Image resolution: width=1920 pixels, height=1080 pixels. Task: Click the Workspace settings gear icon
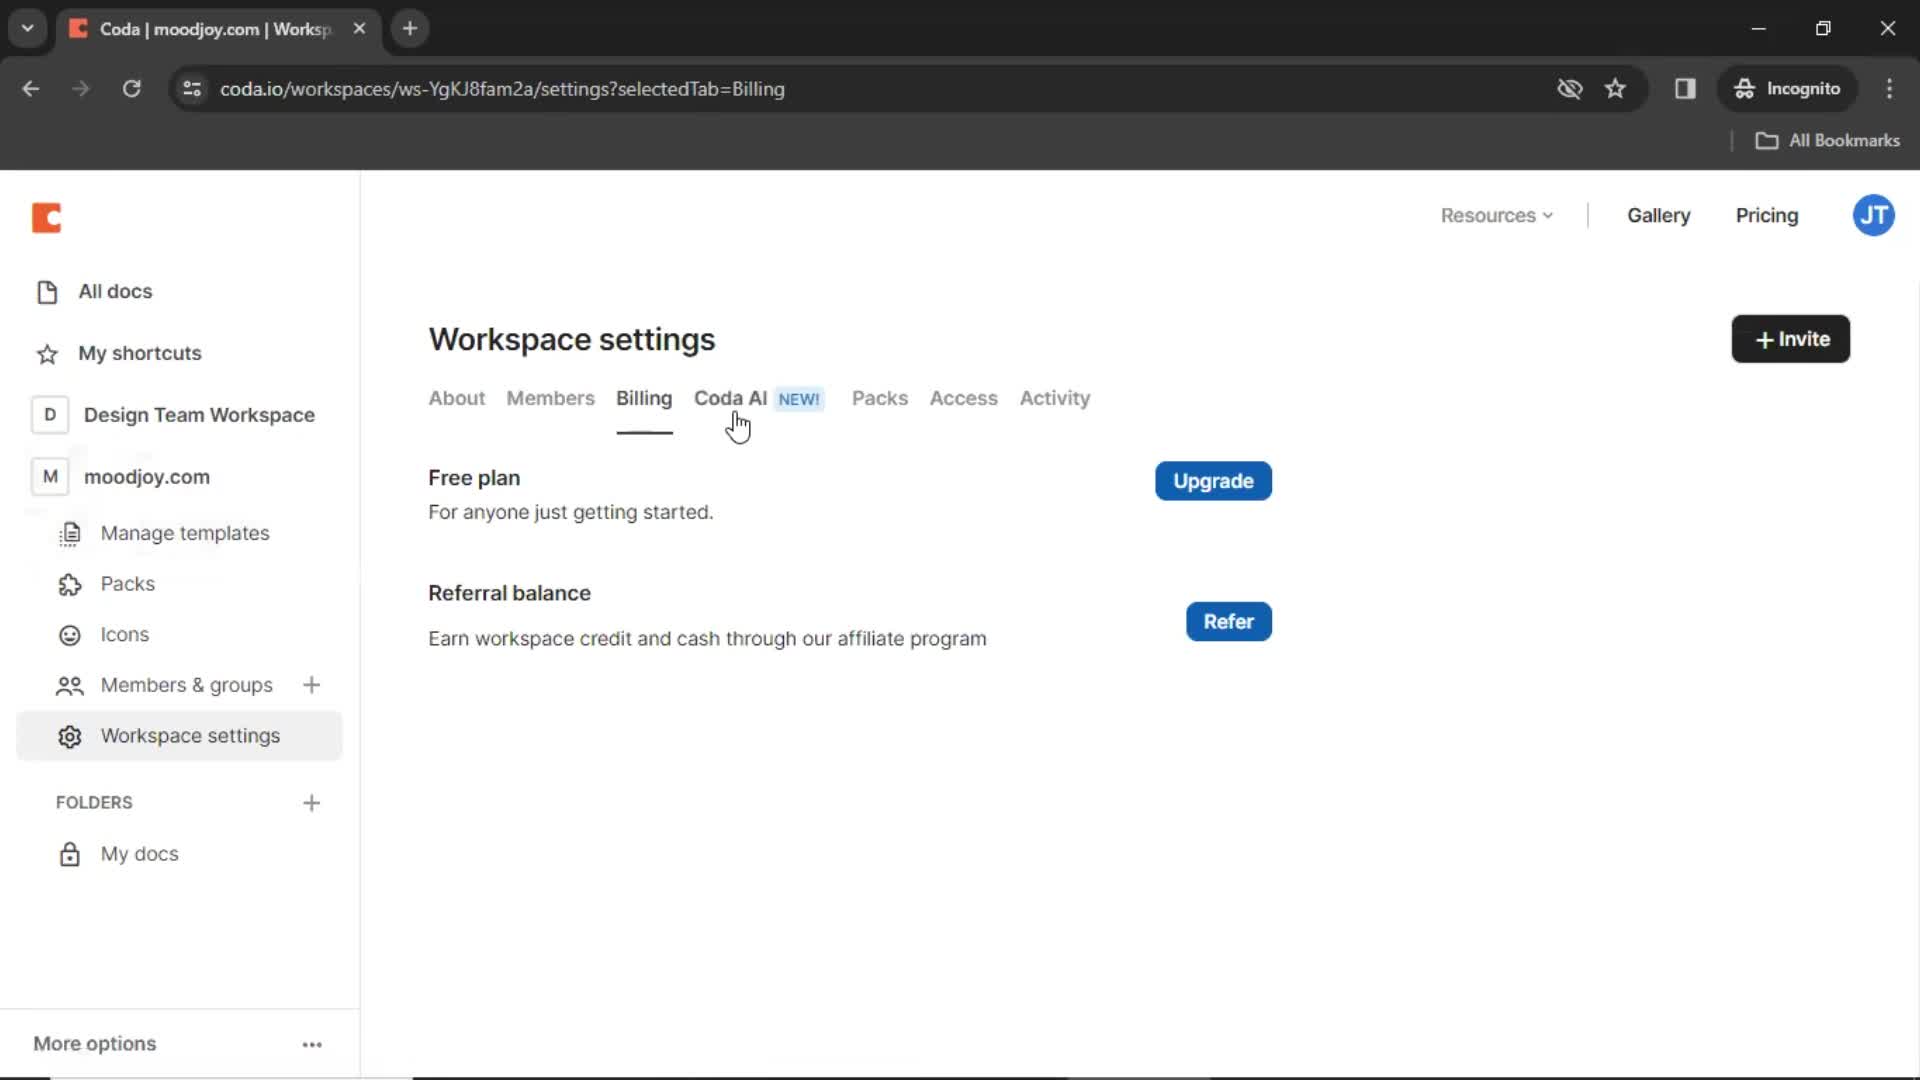(x=69, y=737)
